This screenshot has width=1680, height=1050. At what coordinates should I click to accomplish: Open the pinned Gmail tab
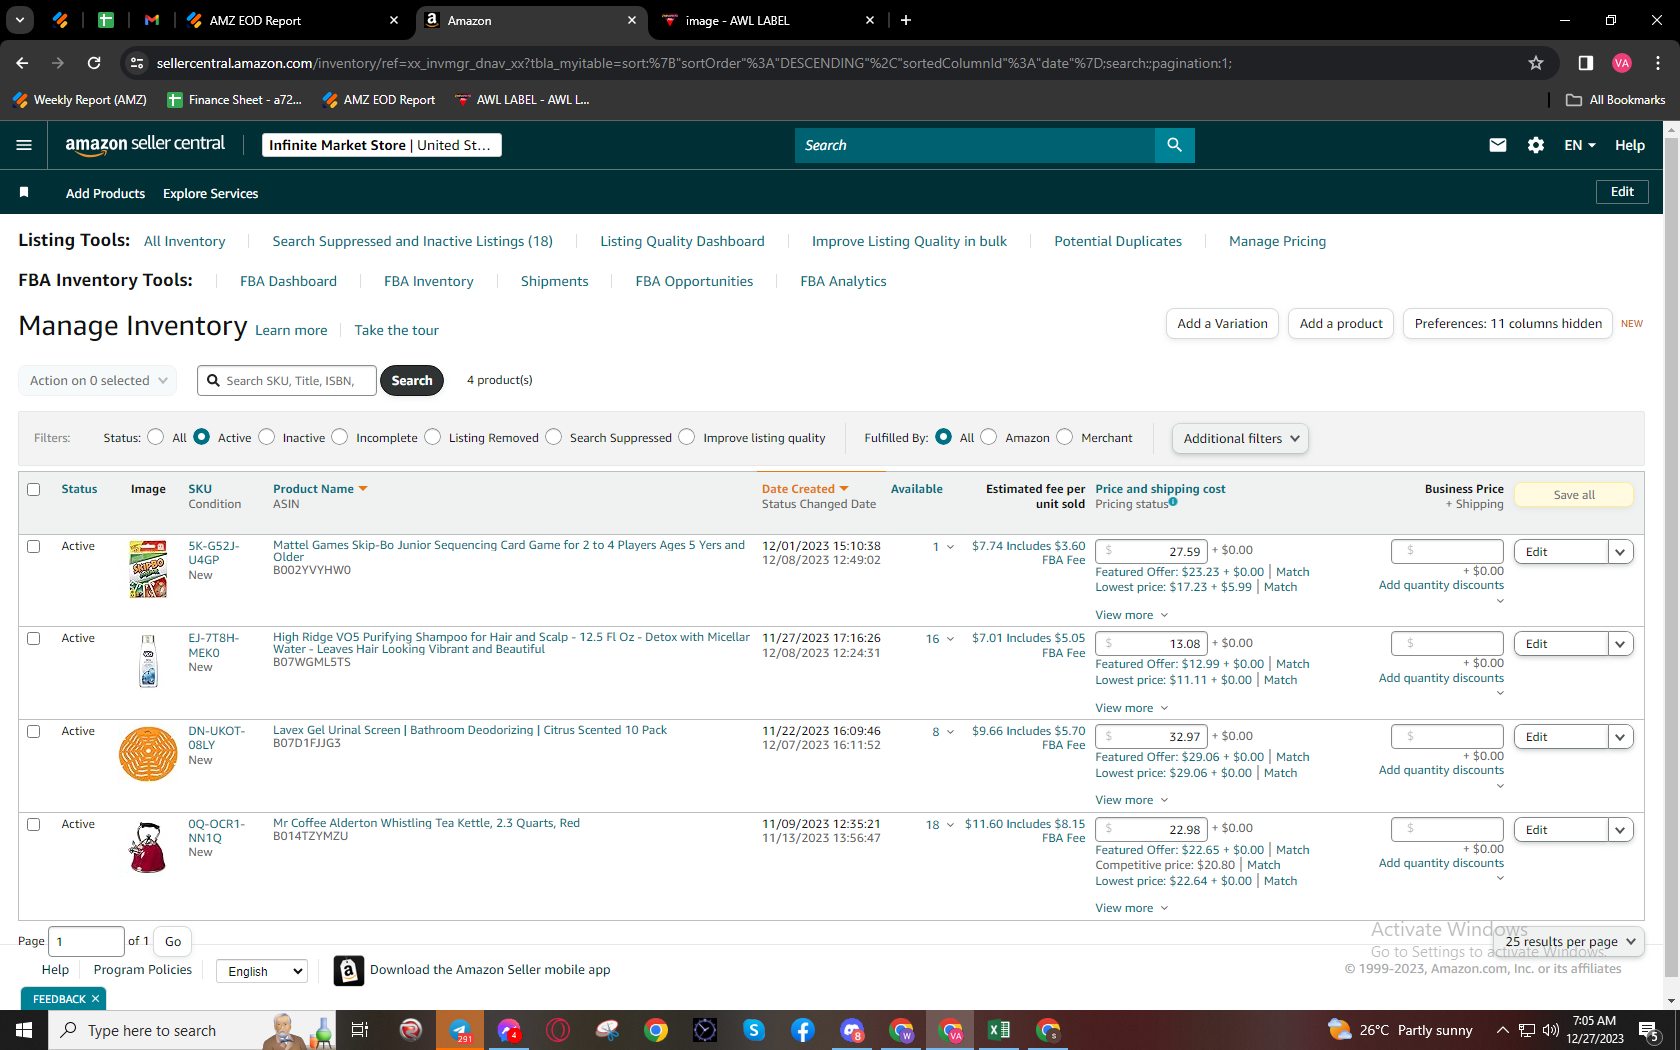coord(152,20)
